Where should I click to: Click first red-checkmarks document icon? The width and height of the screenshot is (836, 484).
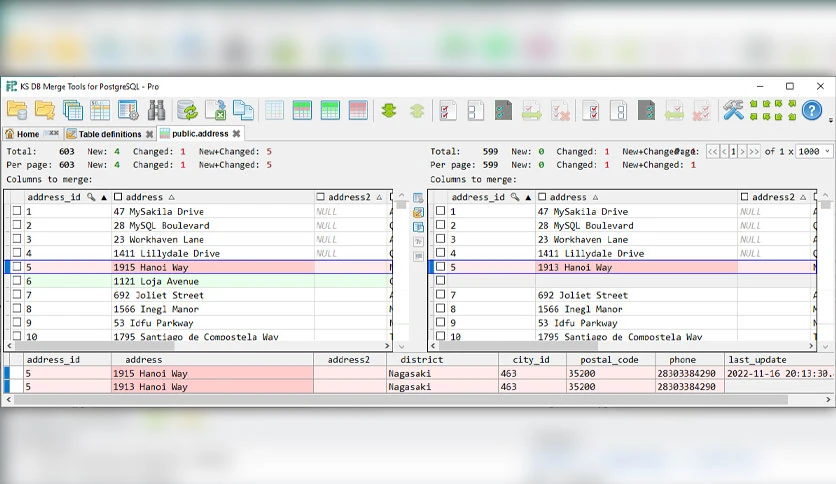(x=447, y=110)
